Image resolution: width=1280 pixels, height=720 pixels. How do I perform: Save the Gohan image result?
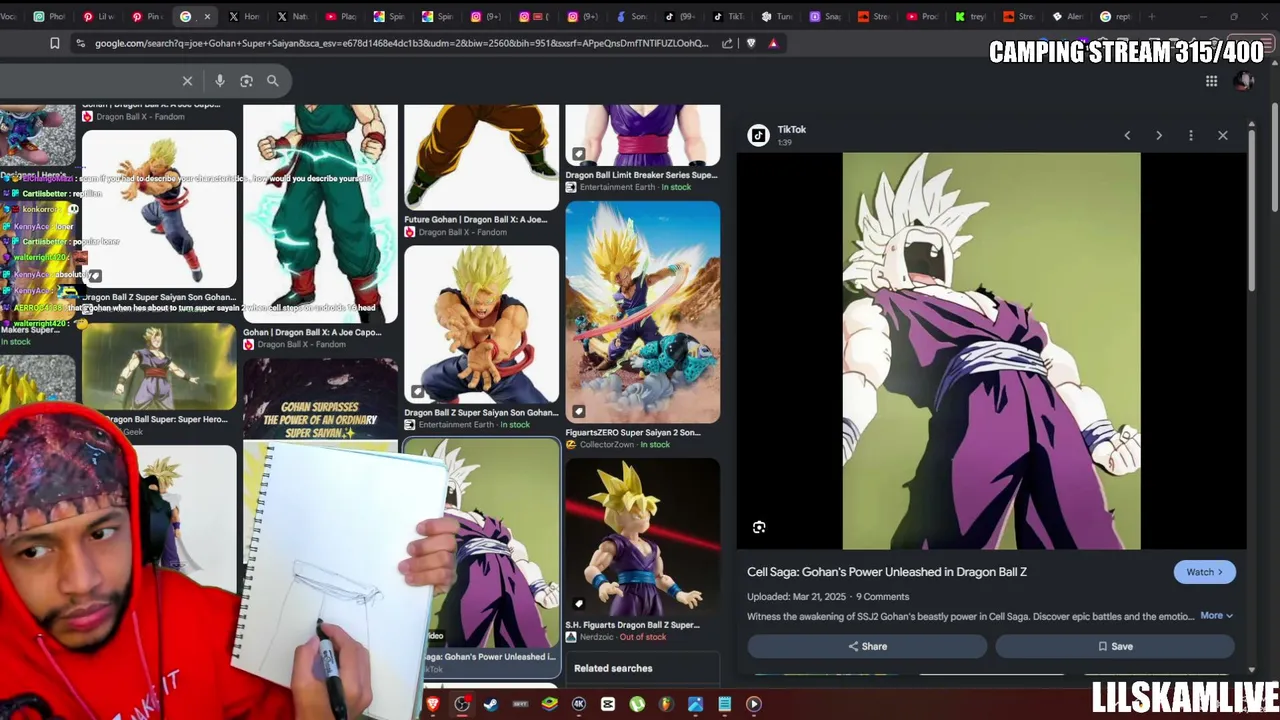pyautogui.click(x=1115, y=646)
